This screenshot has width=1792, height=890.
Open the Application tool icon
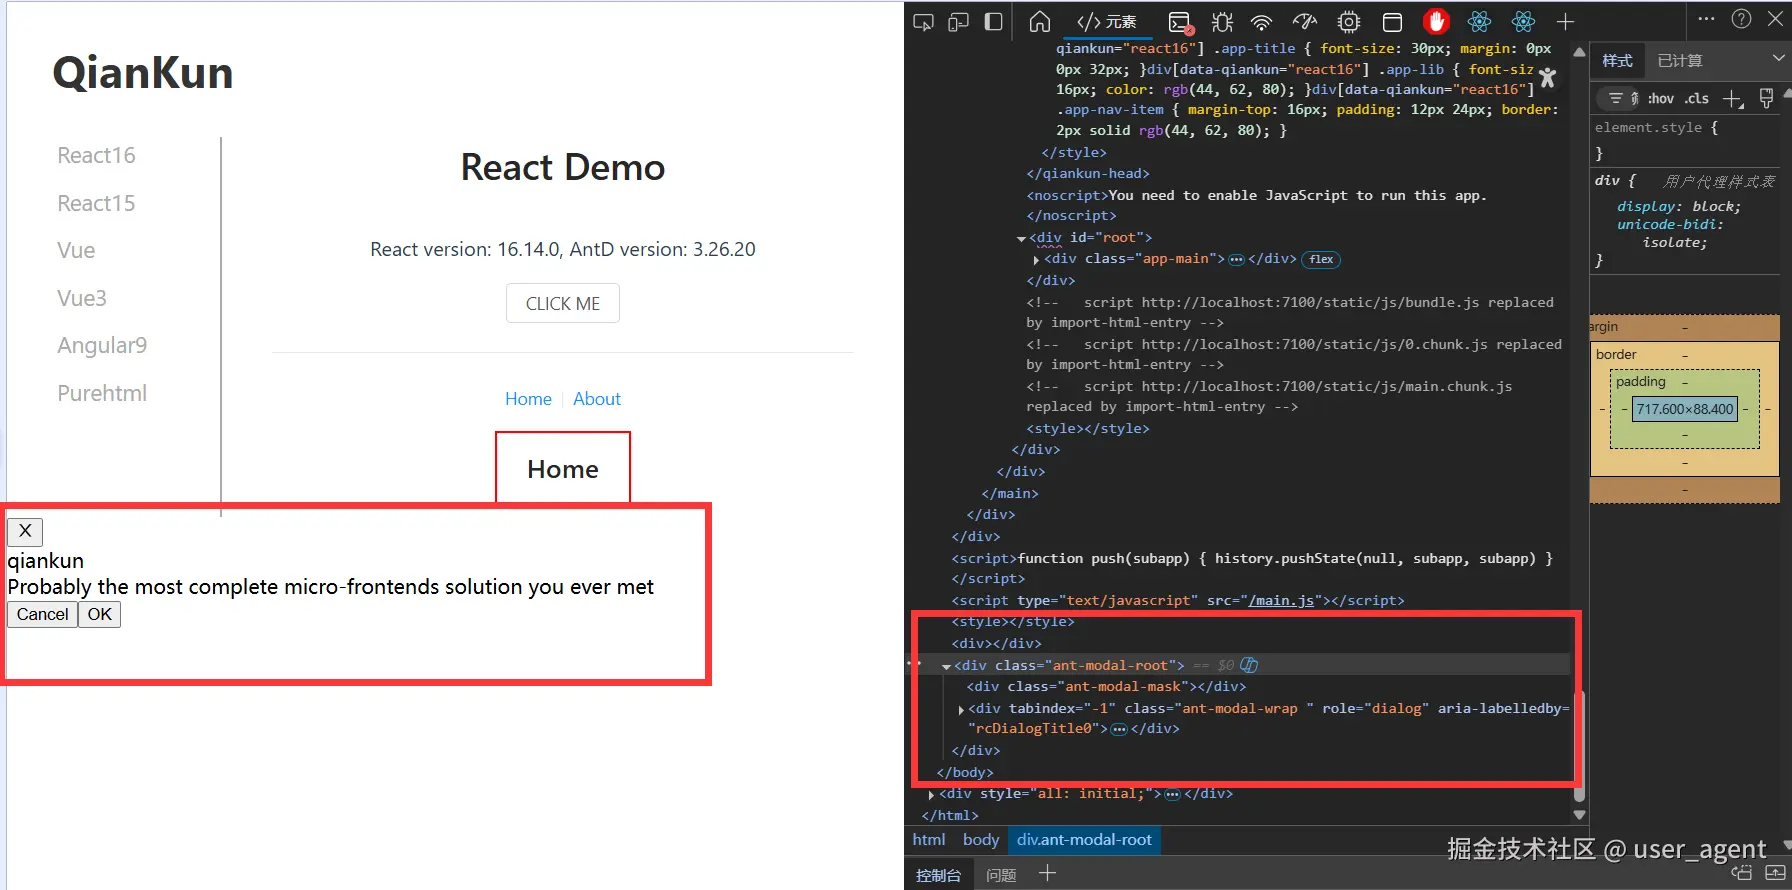(x=1392, y=22)
